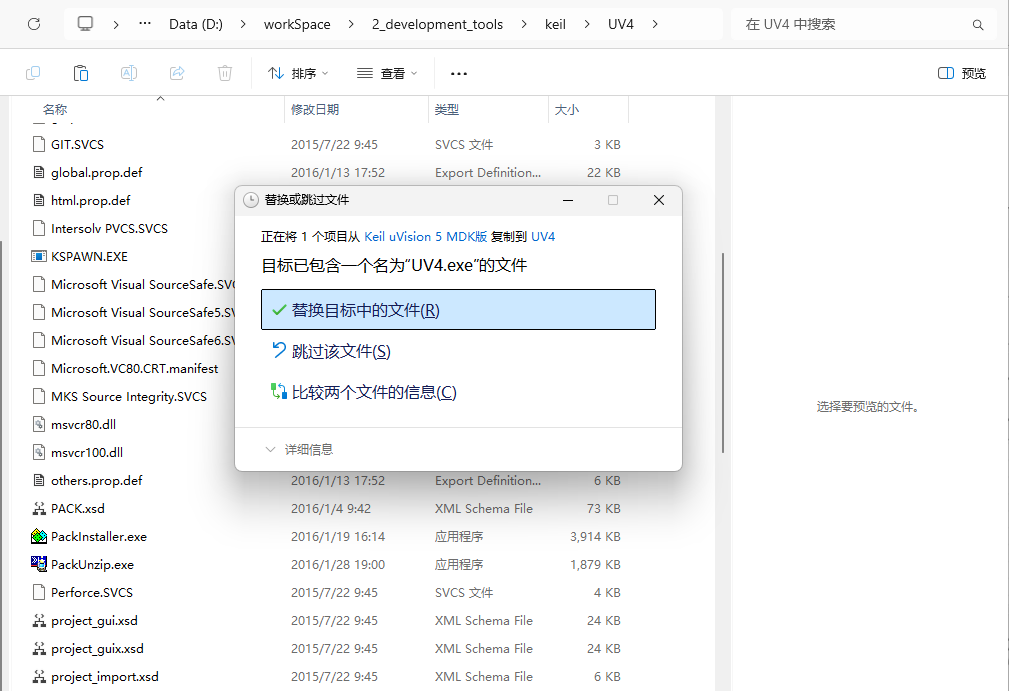This screenshot has width=1009, height=691.
Task: Open the 排序 sort dropdown
Action: tap(297, 73)
